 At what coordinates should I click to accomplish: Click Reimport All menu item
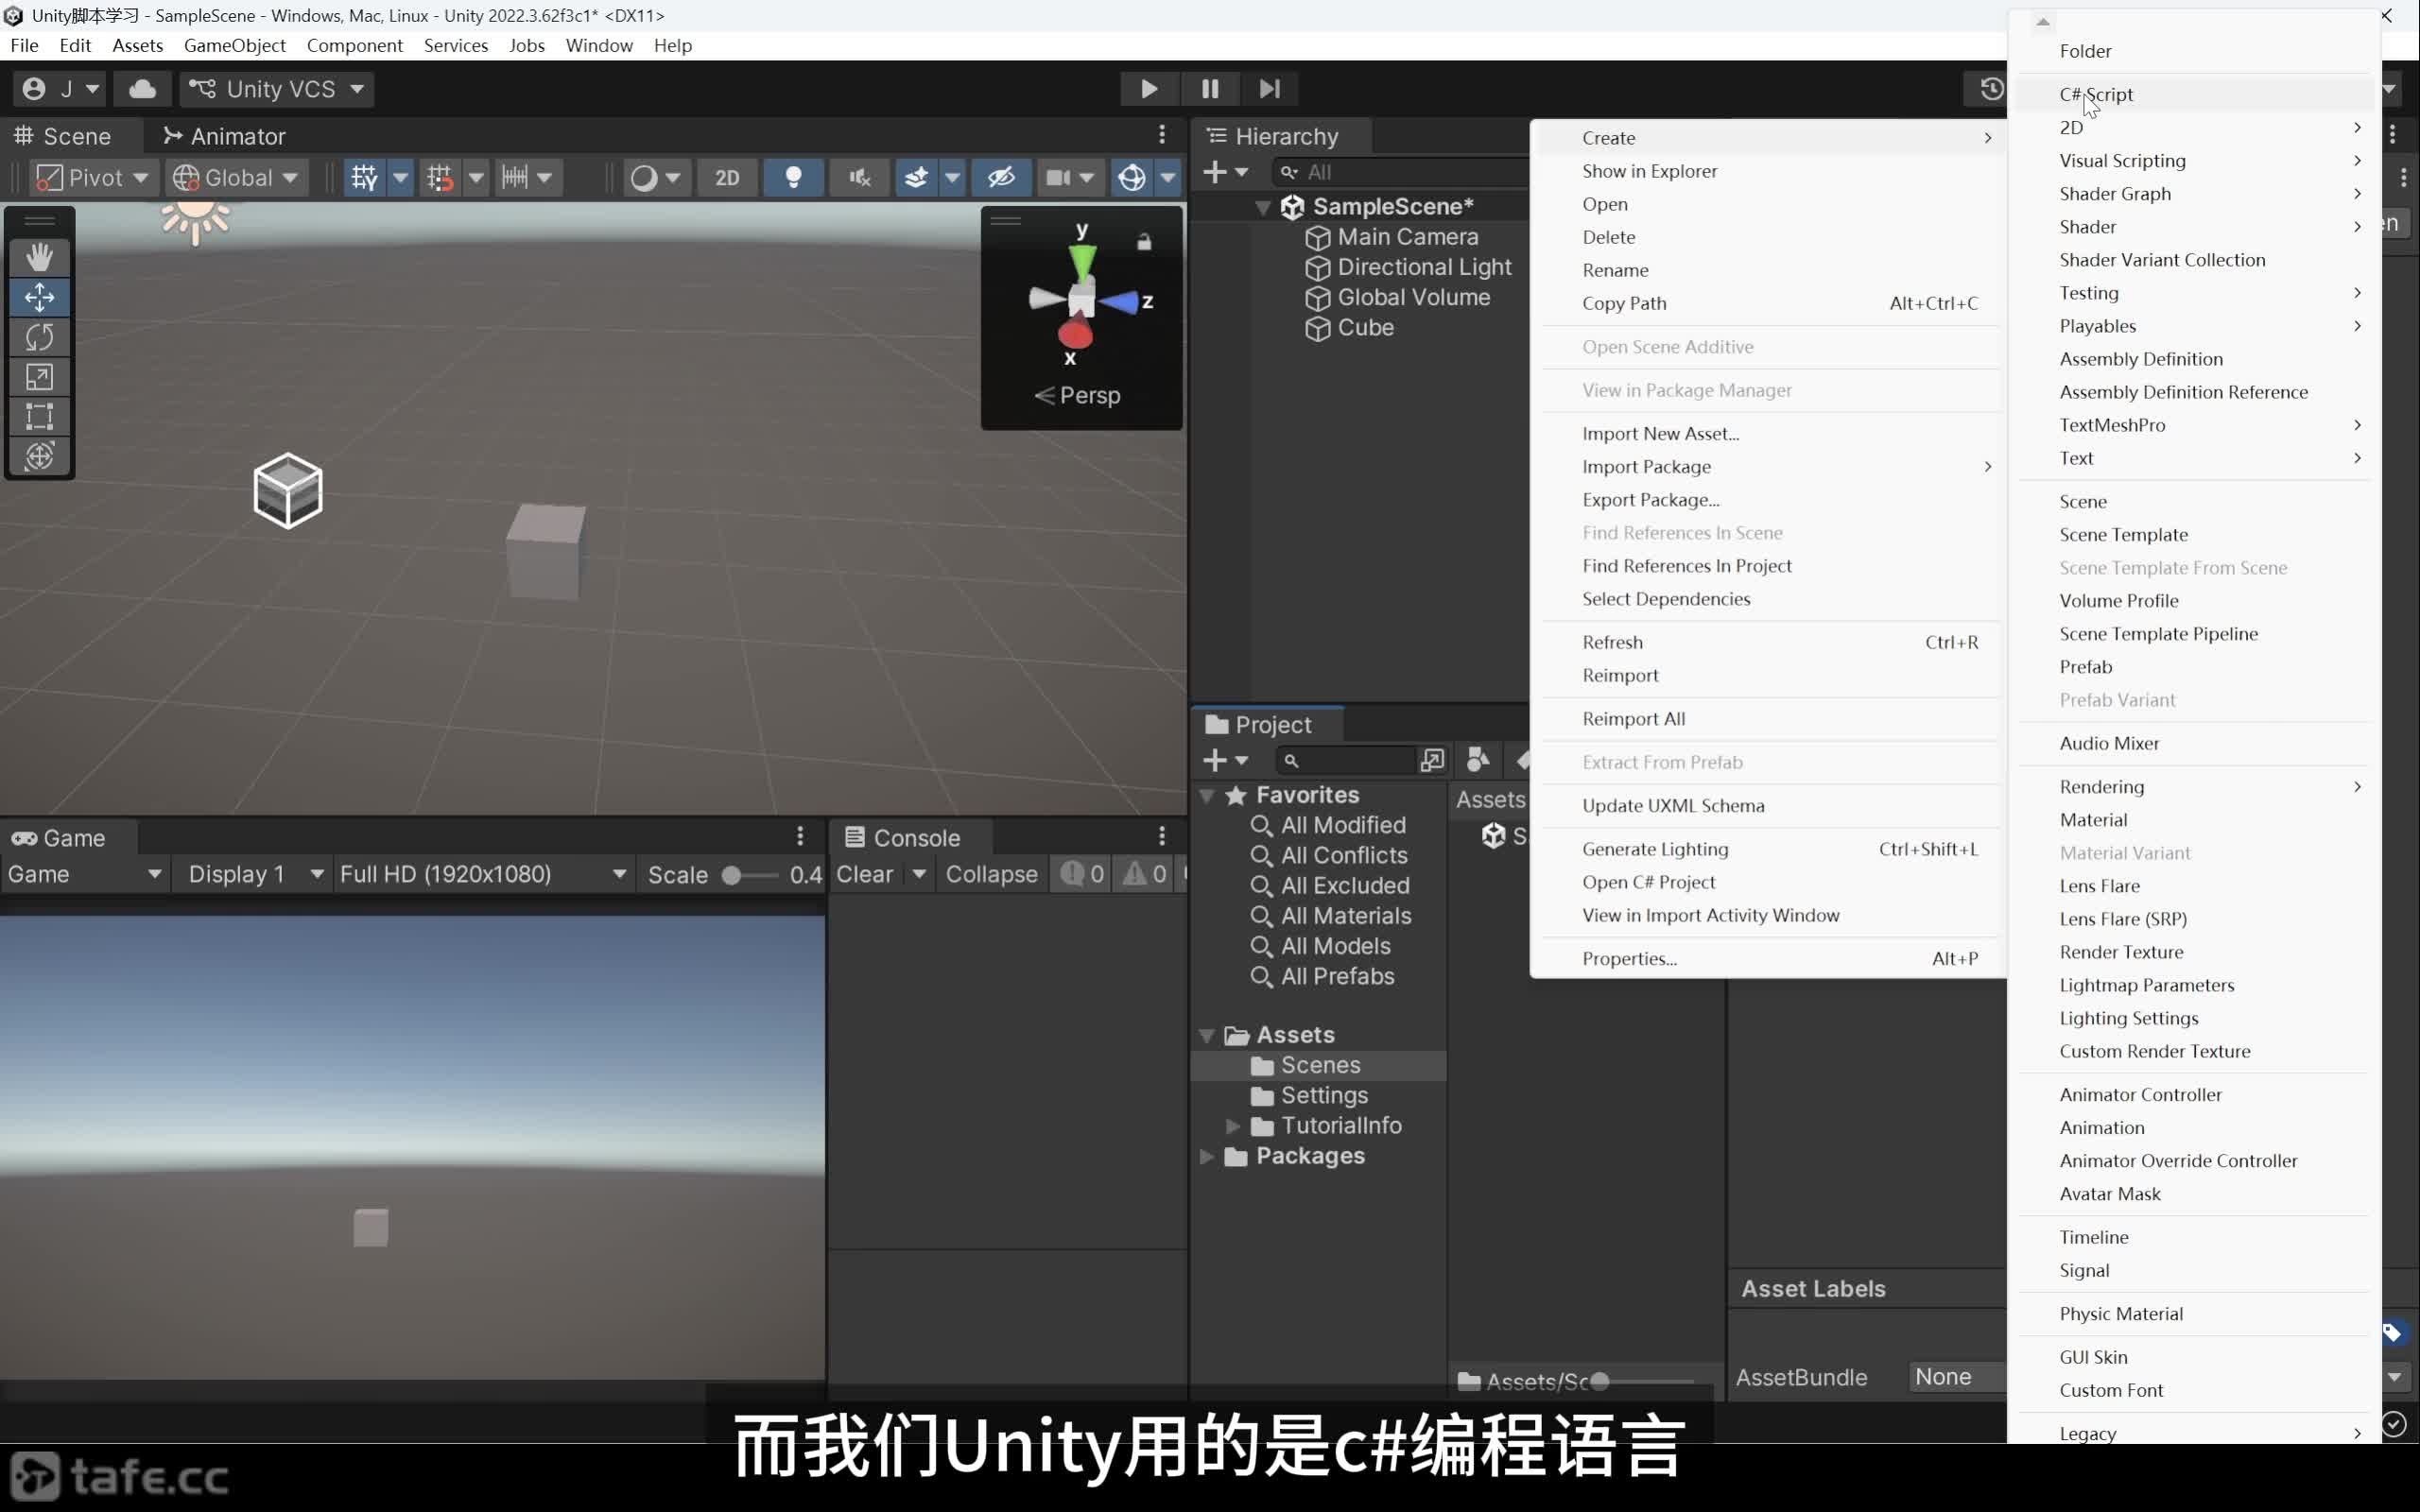coord(1768,718)
